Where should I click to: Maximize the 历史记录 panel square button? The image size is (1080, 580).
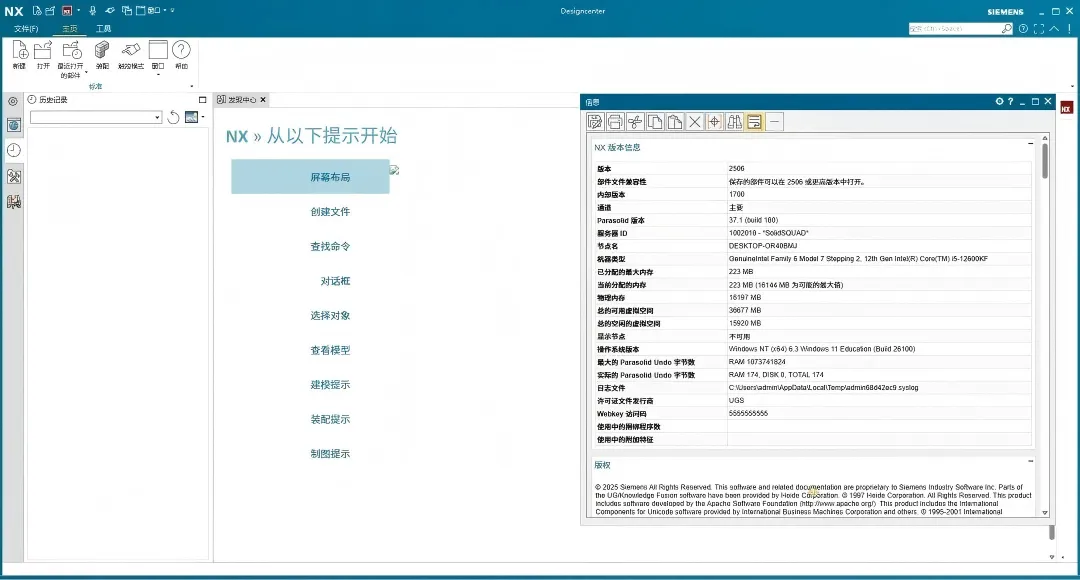202,100
